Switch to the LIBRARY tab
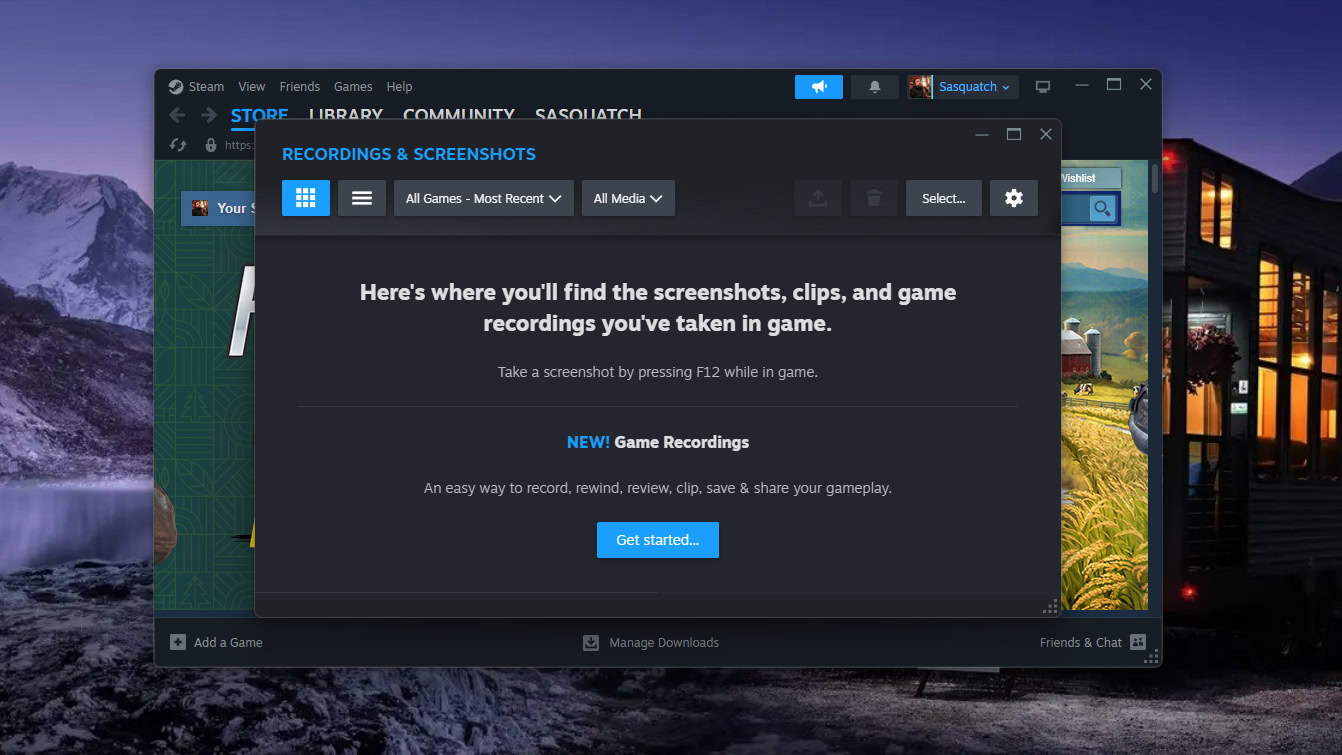Screen dimensions: 1342x755 [346, 114]
